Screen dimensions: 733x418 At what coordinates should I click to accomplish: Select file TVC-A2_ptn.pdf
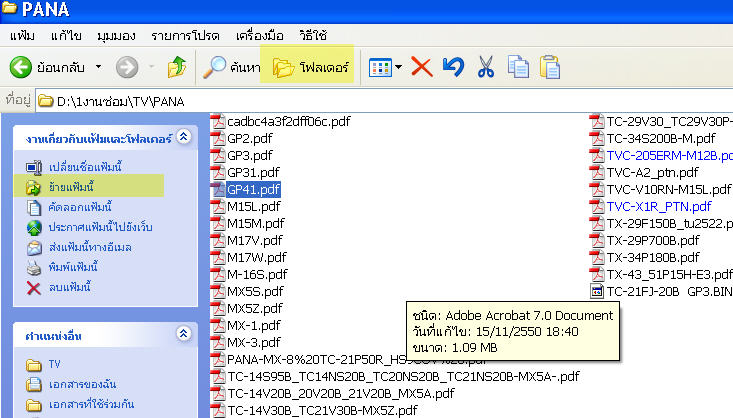coord(653,173)
